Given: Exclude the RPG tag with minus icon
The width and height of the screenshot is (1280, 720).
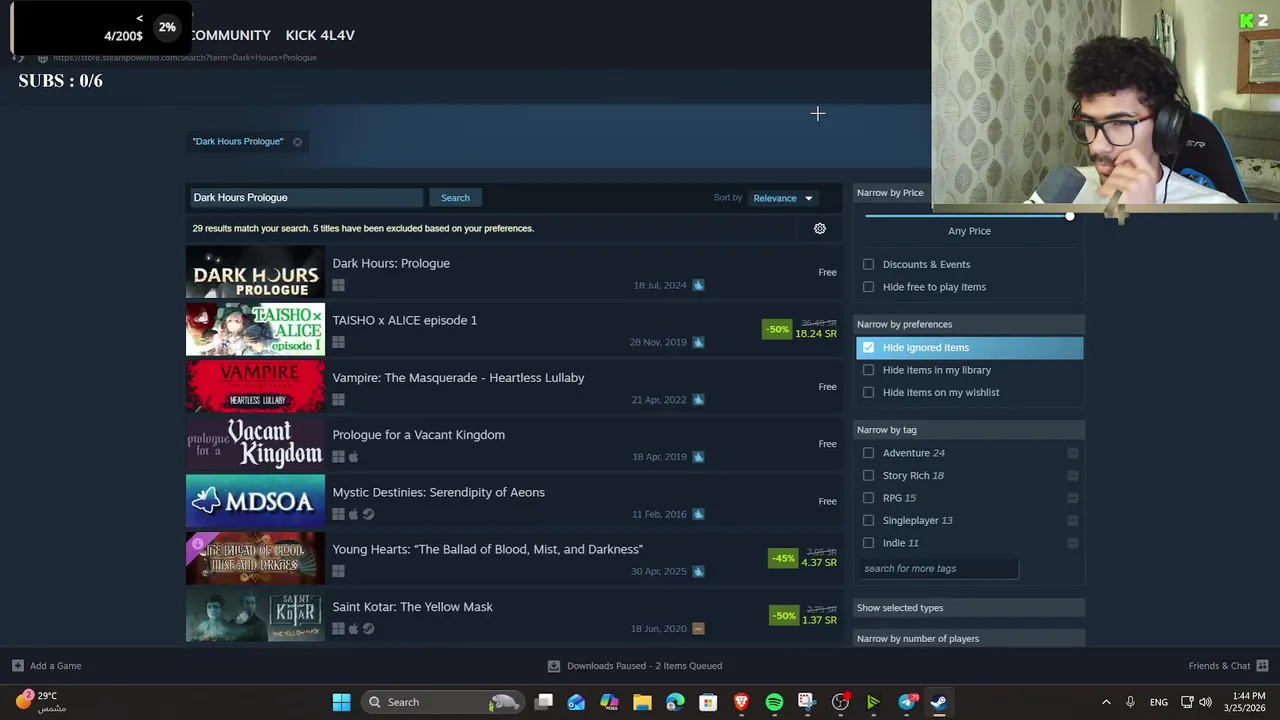Looking at the screenshot, I should [1072, 498].
